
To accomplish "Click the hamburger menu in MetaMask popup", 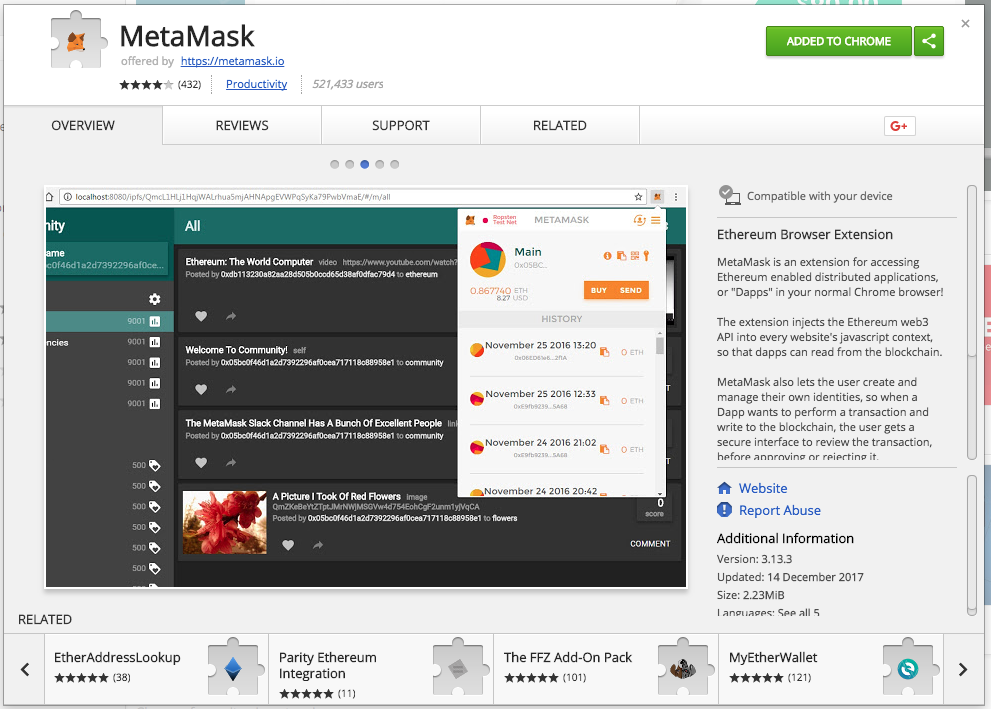I will tap(655, 220).
